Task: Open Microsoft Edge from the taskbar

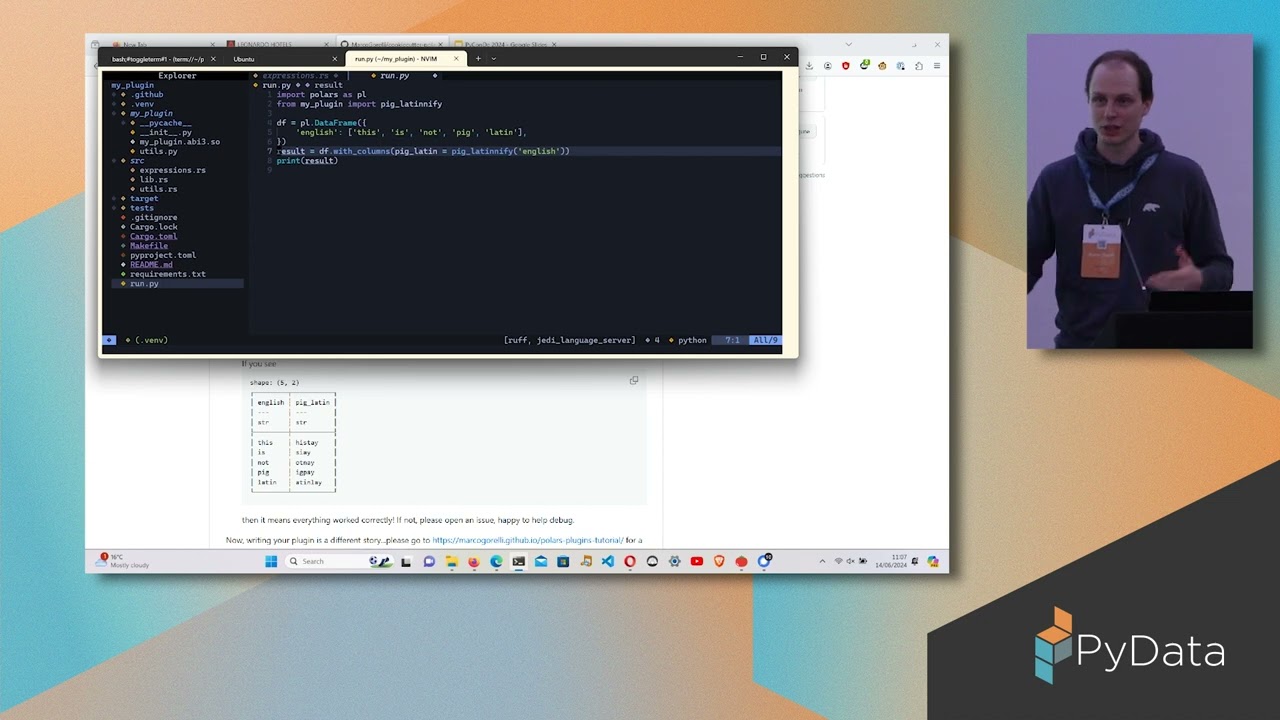Action: (496, 561)
